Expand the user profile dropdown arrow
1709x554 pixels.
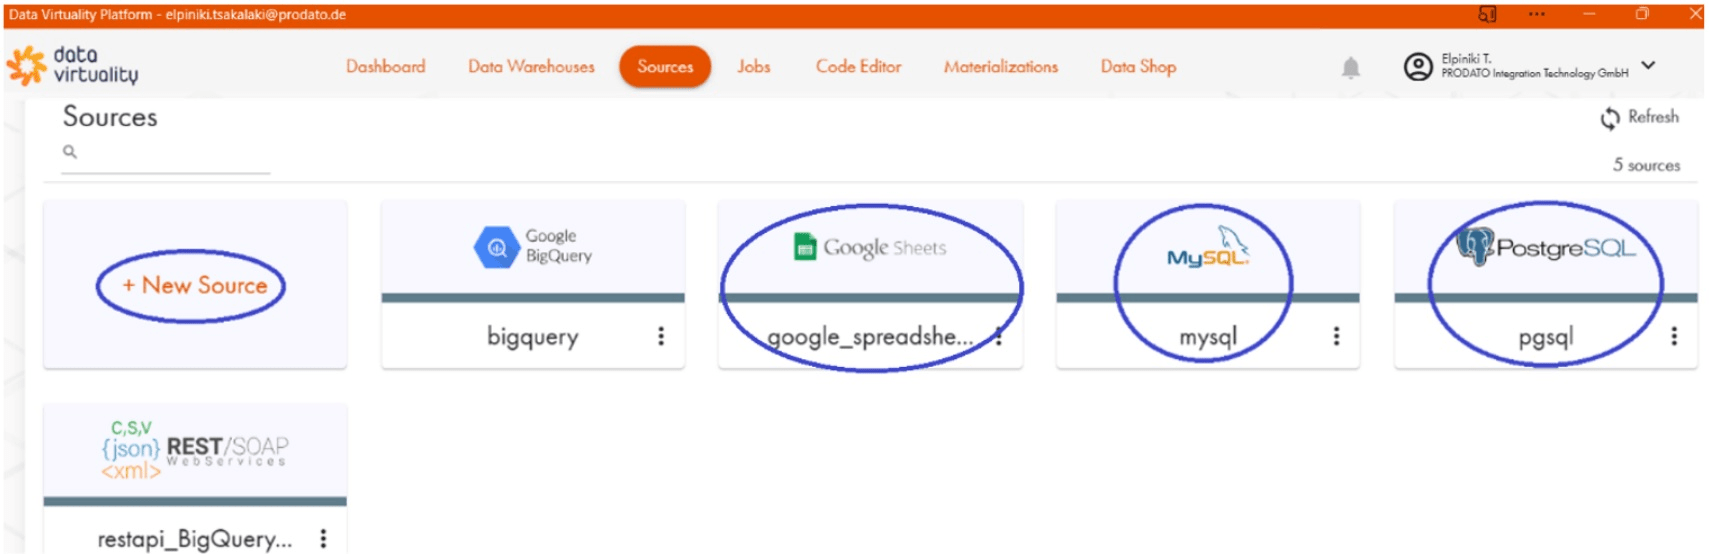[x=1648, y=66]
